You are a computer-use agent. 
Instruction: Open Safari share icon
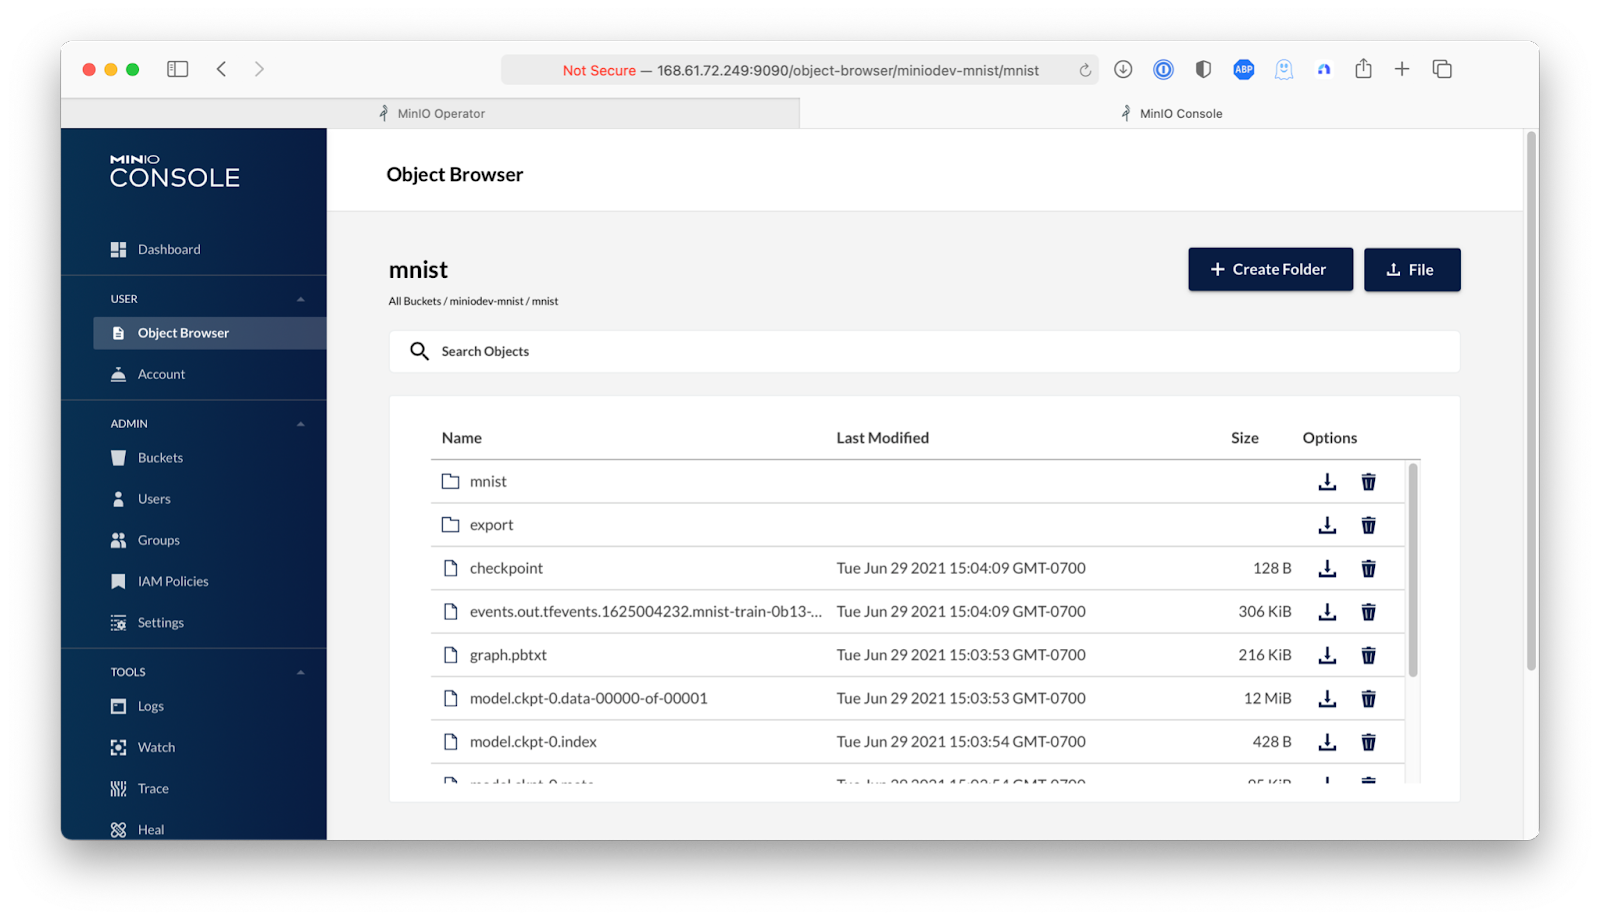[x=1363, y=69]
